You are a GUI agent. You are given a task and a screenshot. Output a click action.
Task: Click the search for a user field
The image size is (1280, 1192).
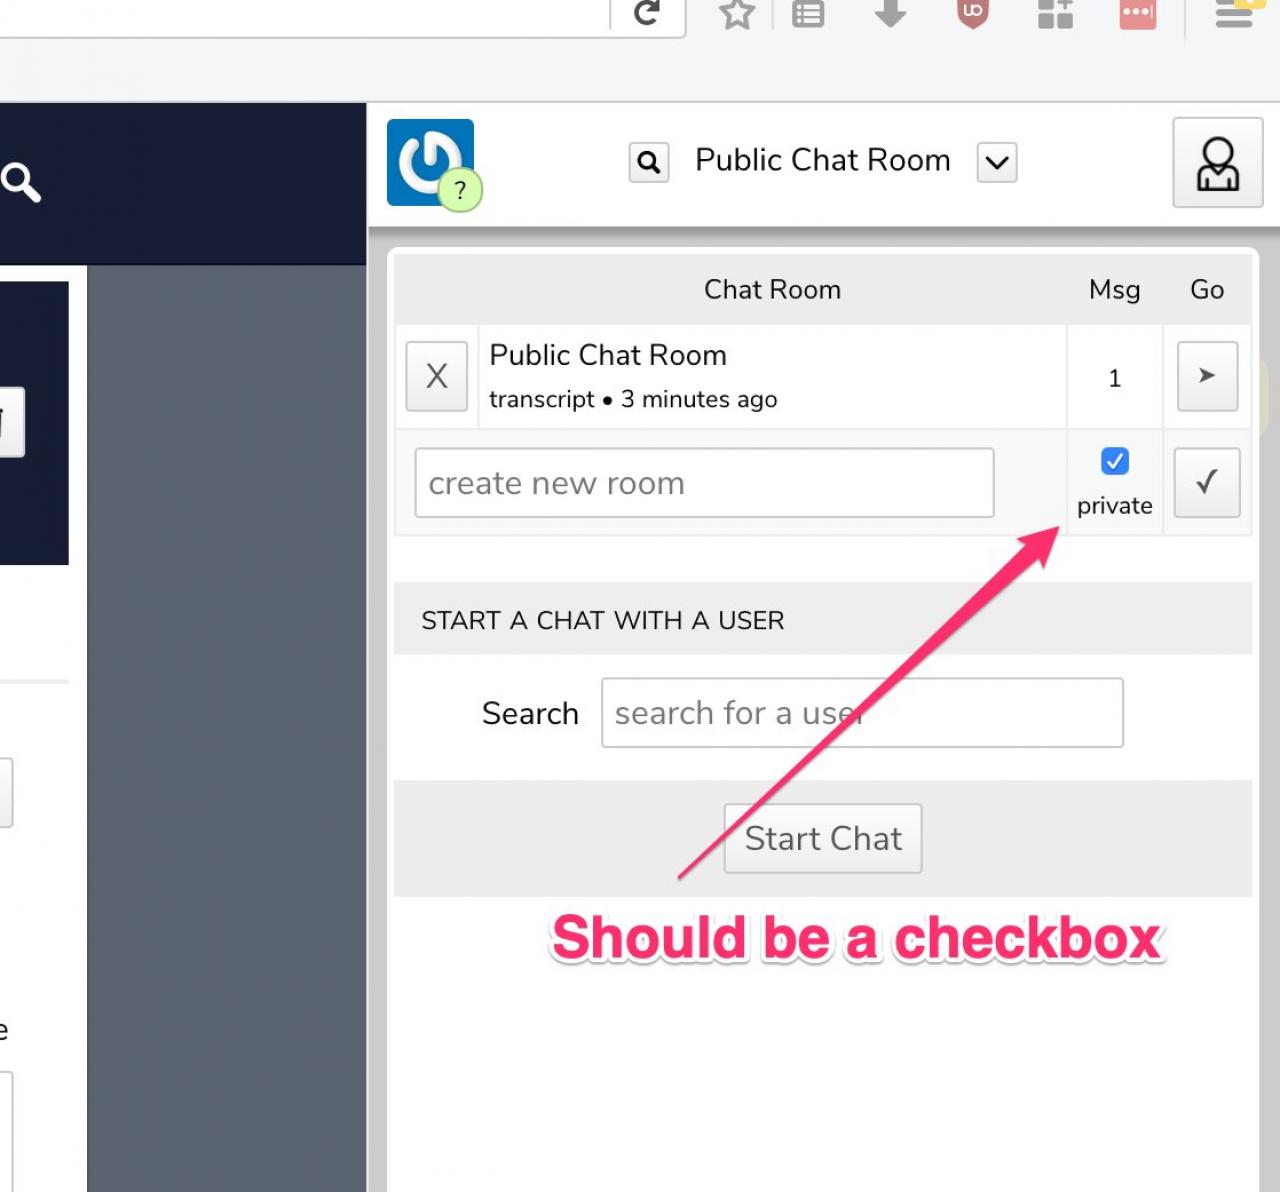coord(862,713)
